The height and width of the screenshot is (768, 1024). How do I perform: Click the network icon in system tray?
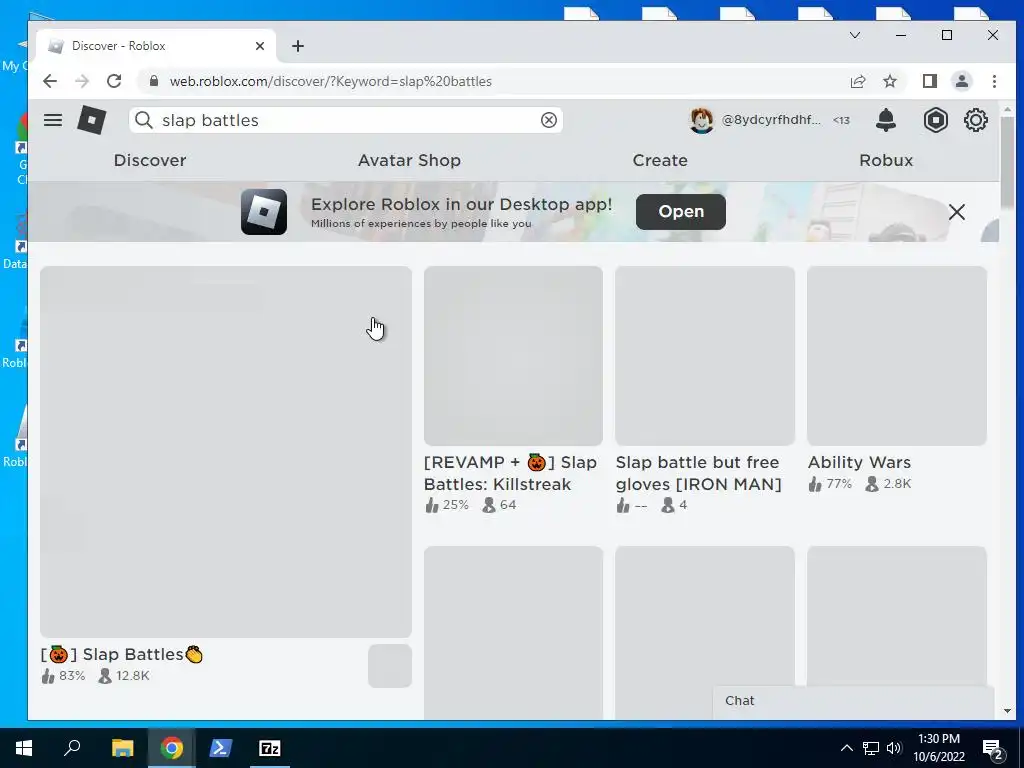coord(871,748)
